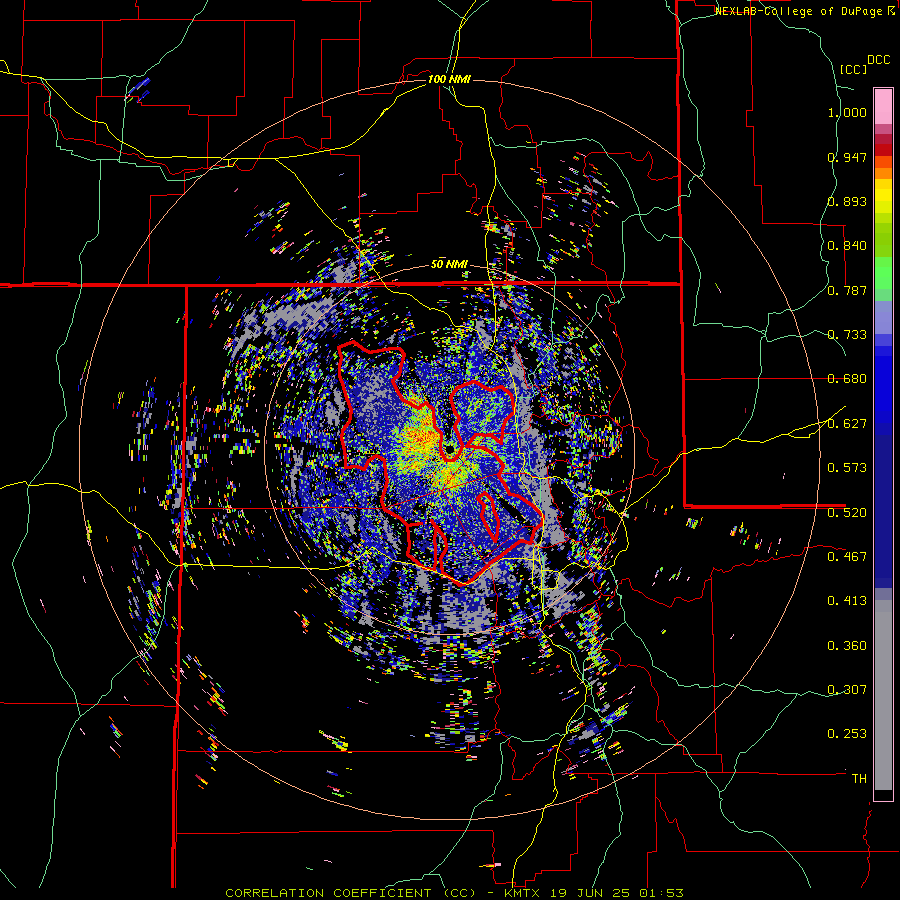Select the 0.253 scale value
900x900 pixels.
tap(847, 734)
